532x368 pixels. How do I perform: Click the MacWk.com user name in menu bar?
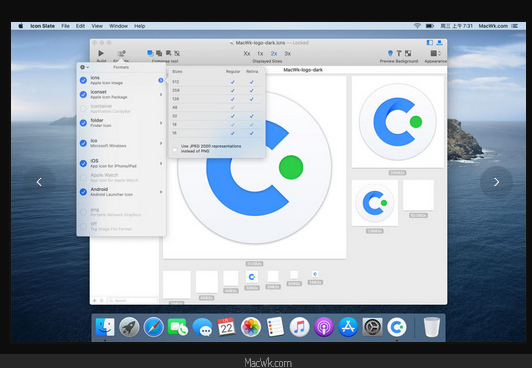[x=493, y=26]
